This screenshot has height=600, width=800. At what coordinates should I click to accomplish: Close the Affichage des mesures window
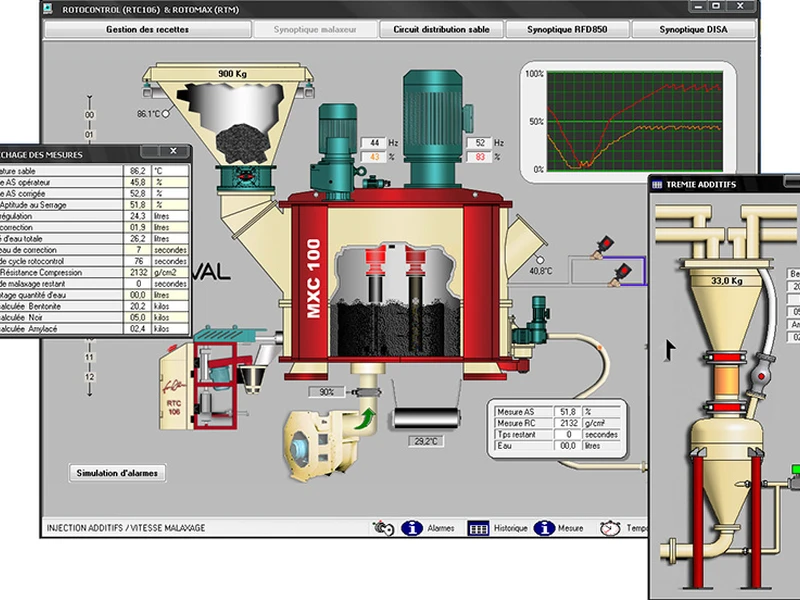click(x=173, y=151)
